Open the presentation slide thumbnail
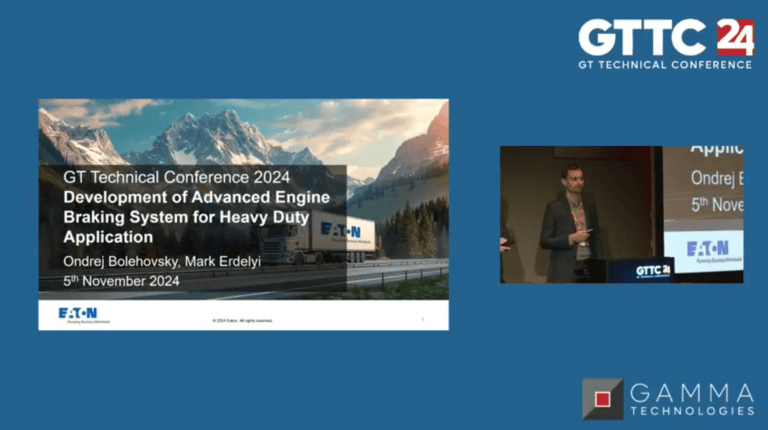Image resolution: width=768 pixels, height=430 pixels. point(243,215)
